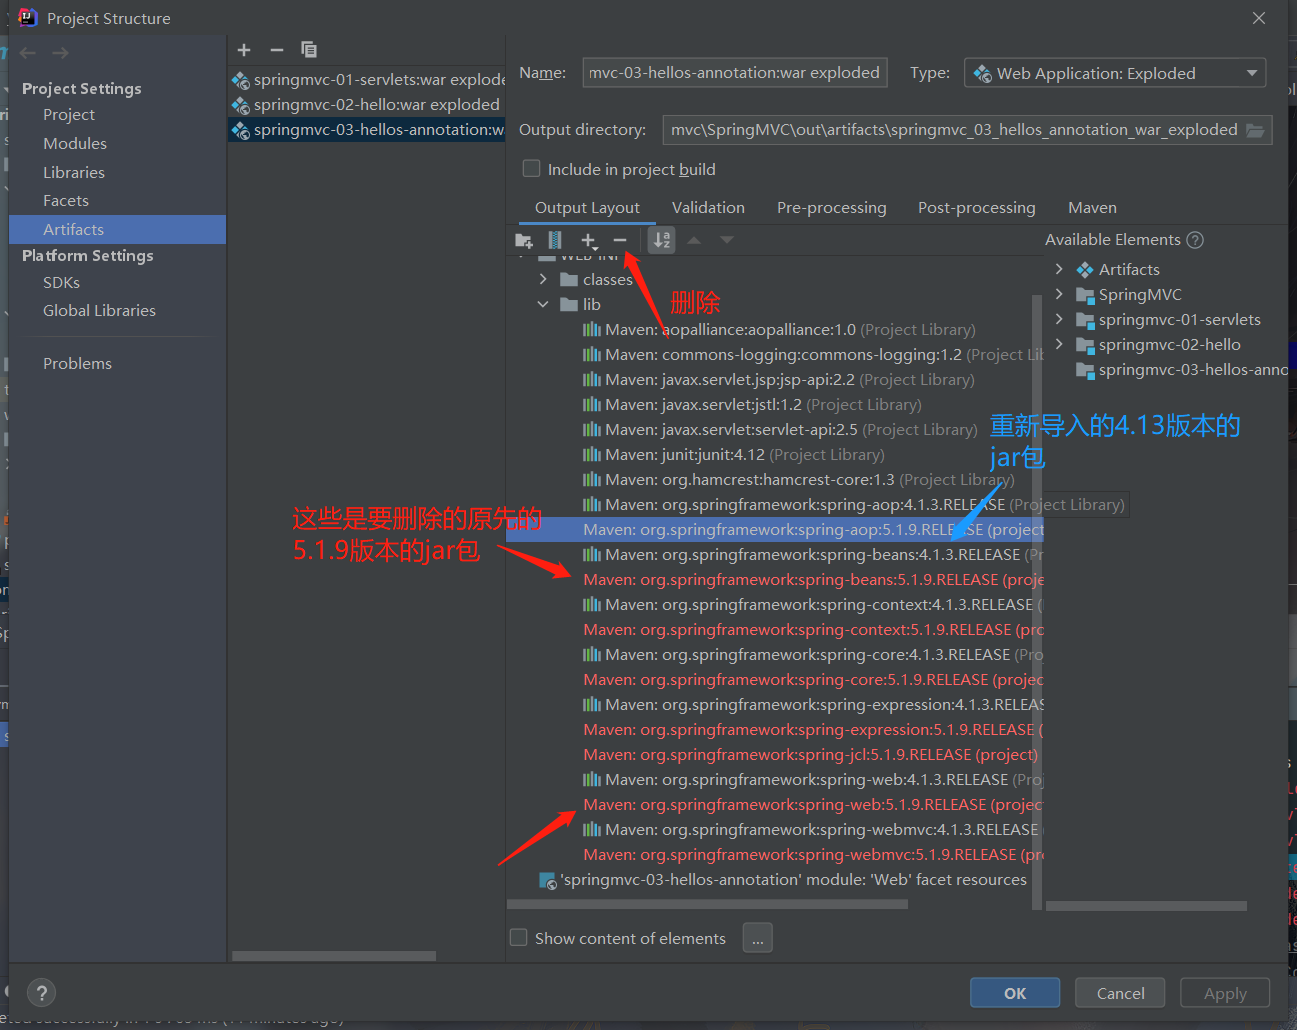Image resolution: width=1297 pixels, height=1030 pixels.
Task: Click the artifact Name input field
Action: coord(735,73)
